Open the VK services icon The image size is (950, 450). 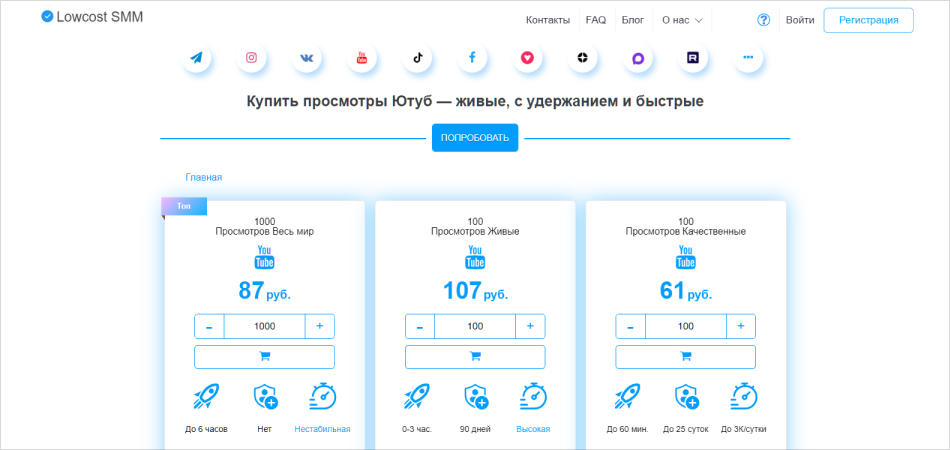pos(307,58)
